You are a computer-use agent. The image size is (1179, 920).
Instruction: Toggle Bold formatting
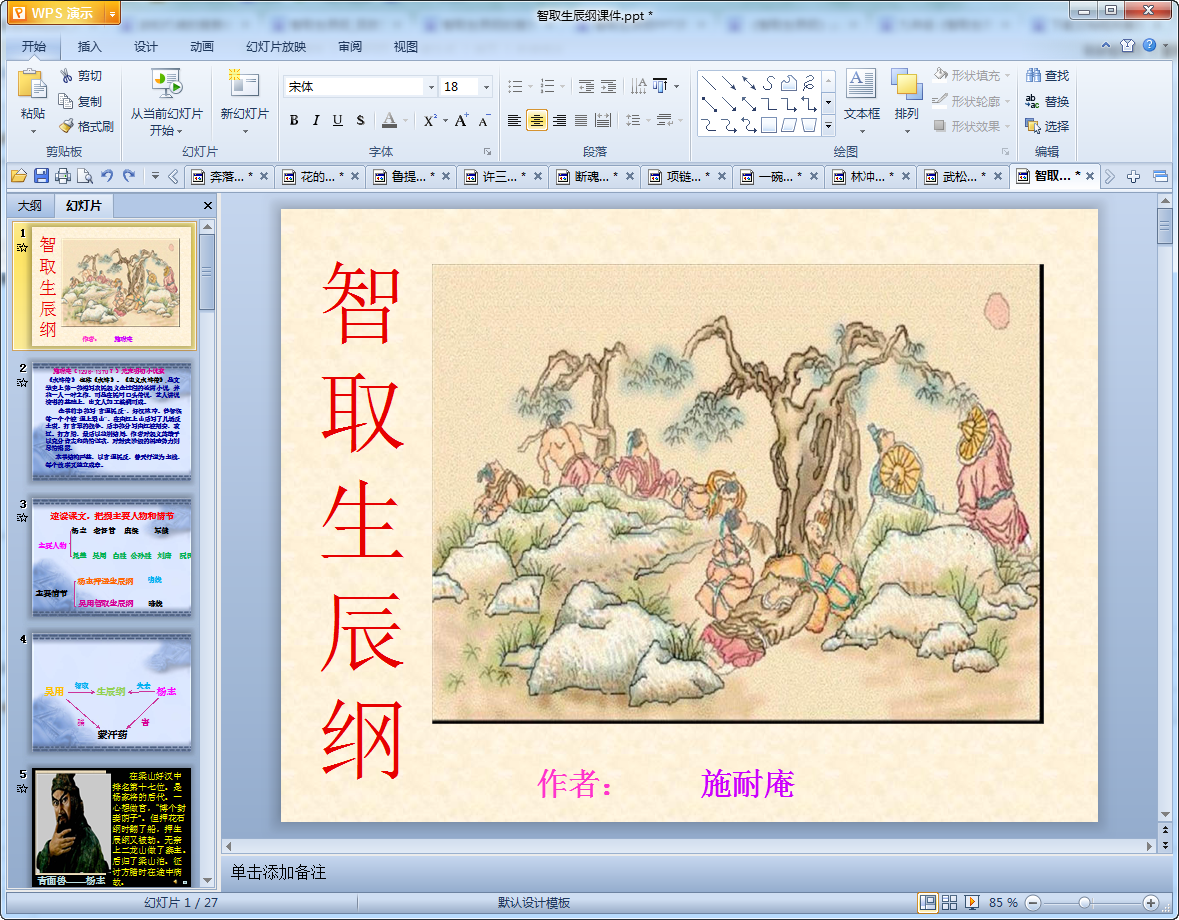click(x=294, y=120)
